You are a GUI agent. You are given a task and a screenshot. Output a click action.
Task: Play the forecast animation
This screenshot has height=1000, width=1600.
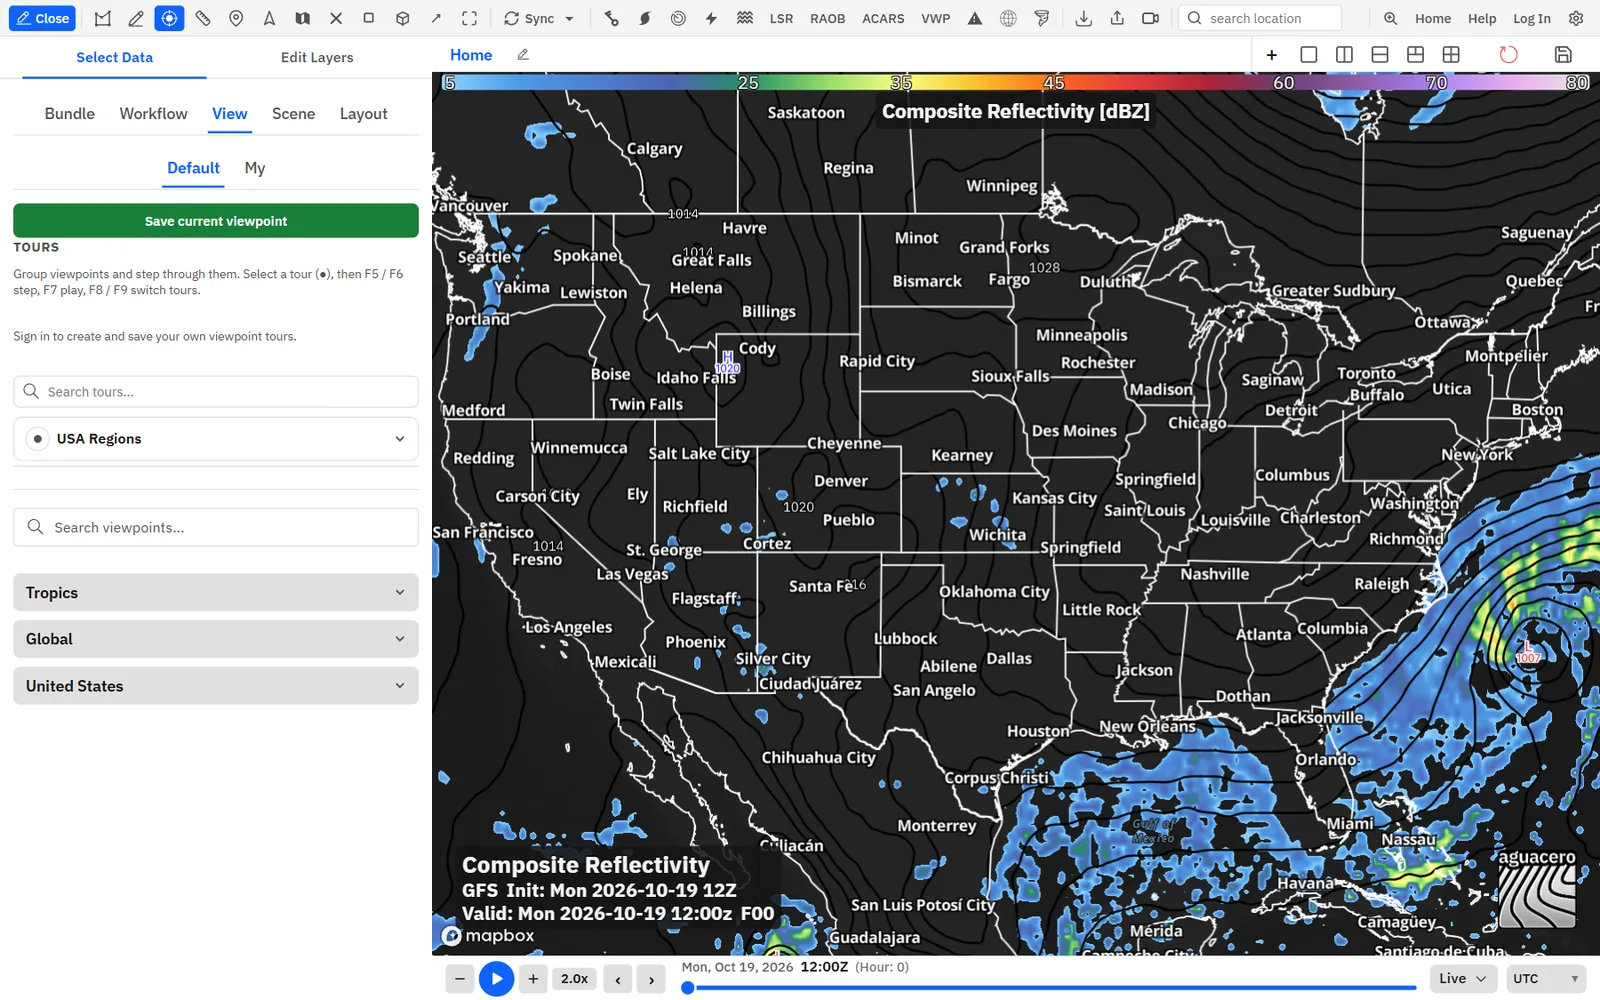point(496,979)
